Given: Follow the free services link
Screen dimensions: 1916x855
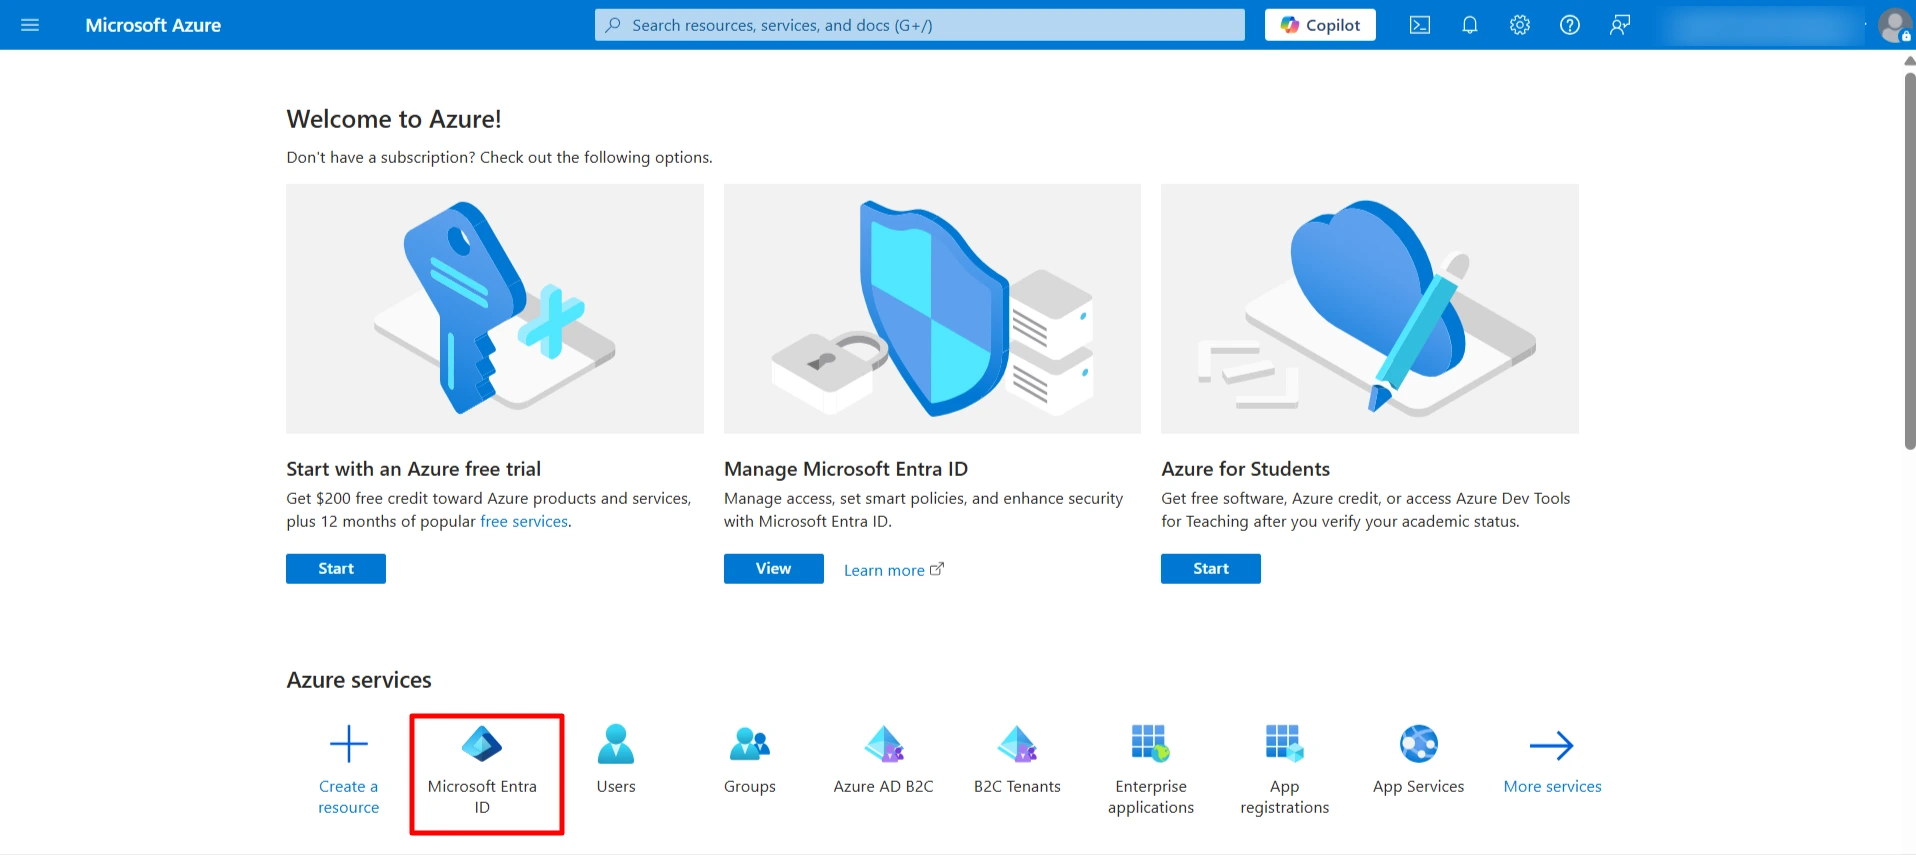Looking at the screenshot, I should pos(524,521).
